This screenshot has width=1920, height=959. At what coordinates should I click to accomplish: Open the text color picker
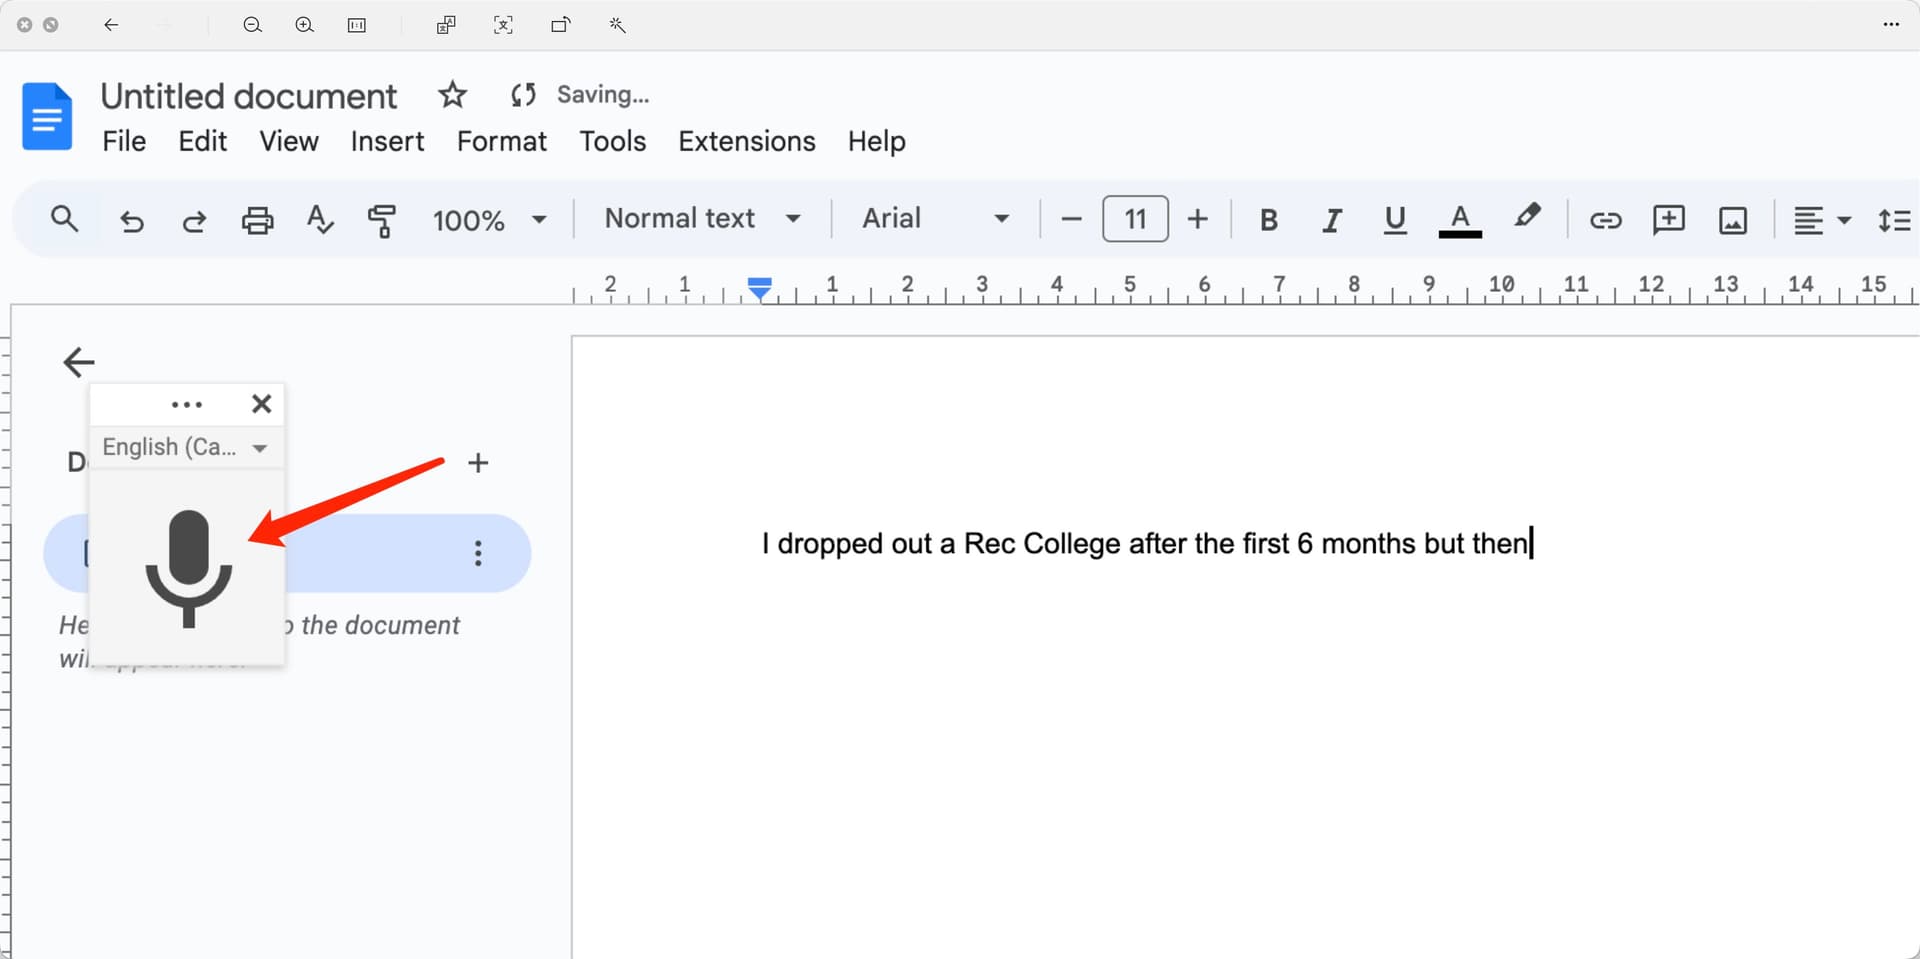point(1460,219)
